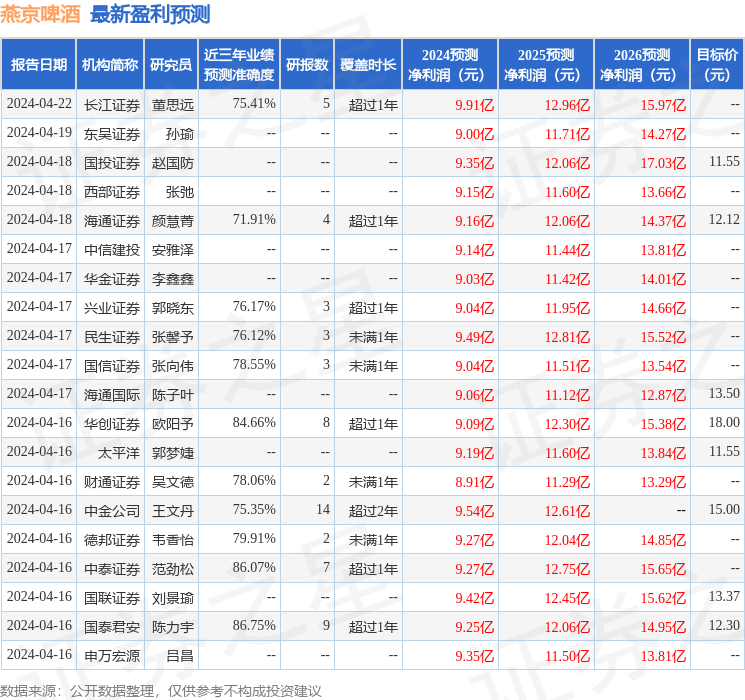Click analyst name 安雅泽
The width and height of the screenshot is (745, 700).
pyautogui.click(x=173, y=249)
